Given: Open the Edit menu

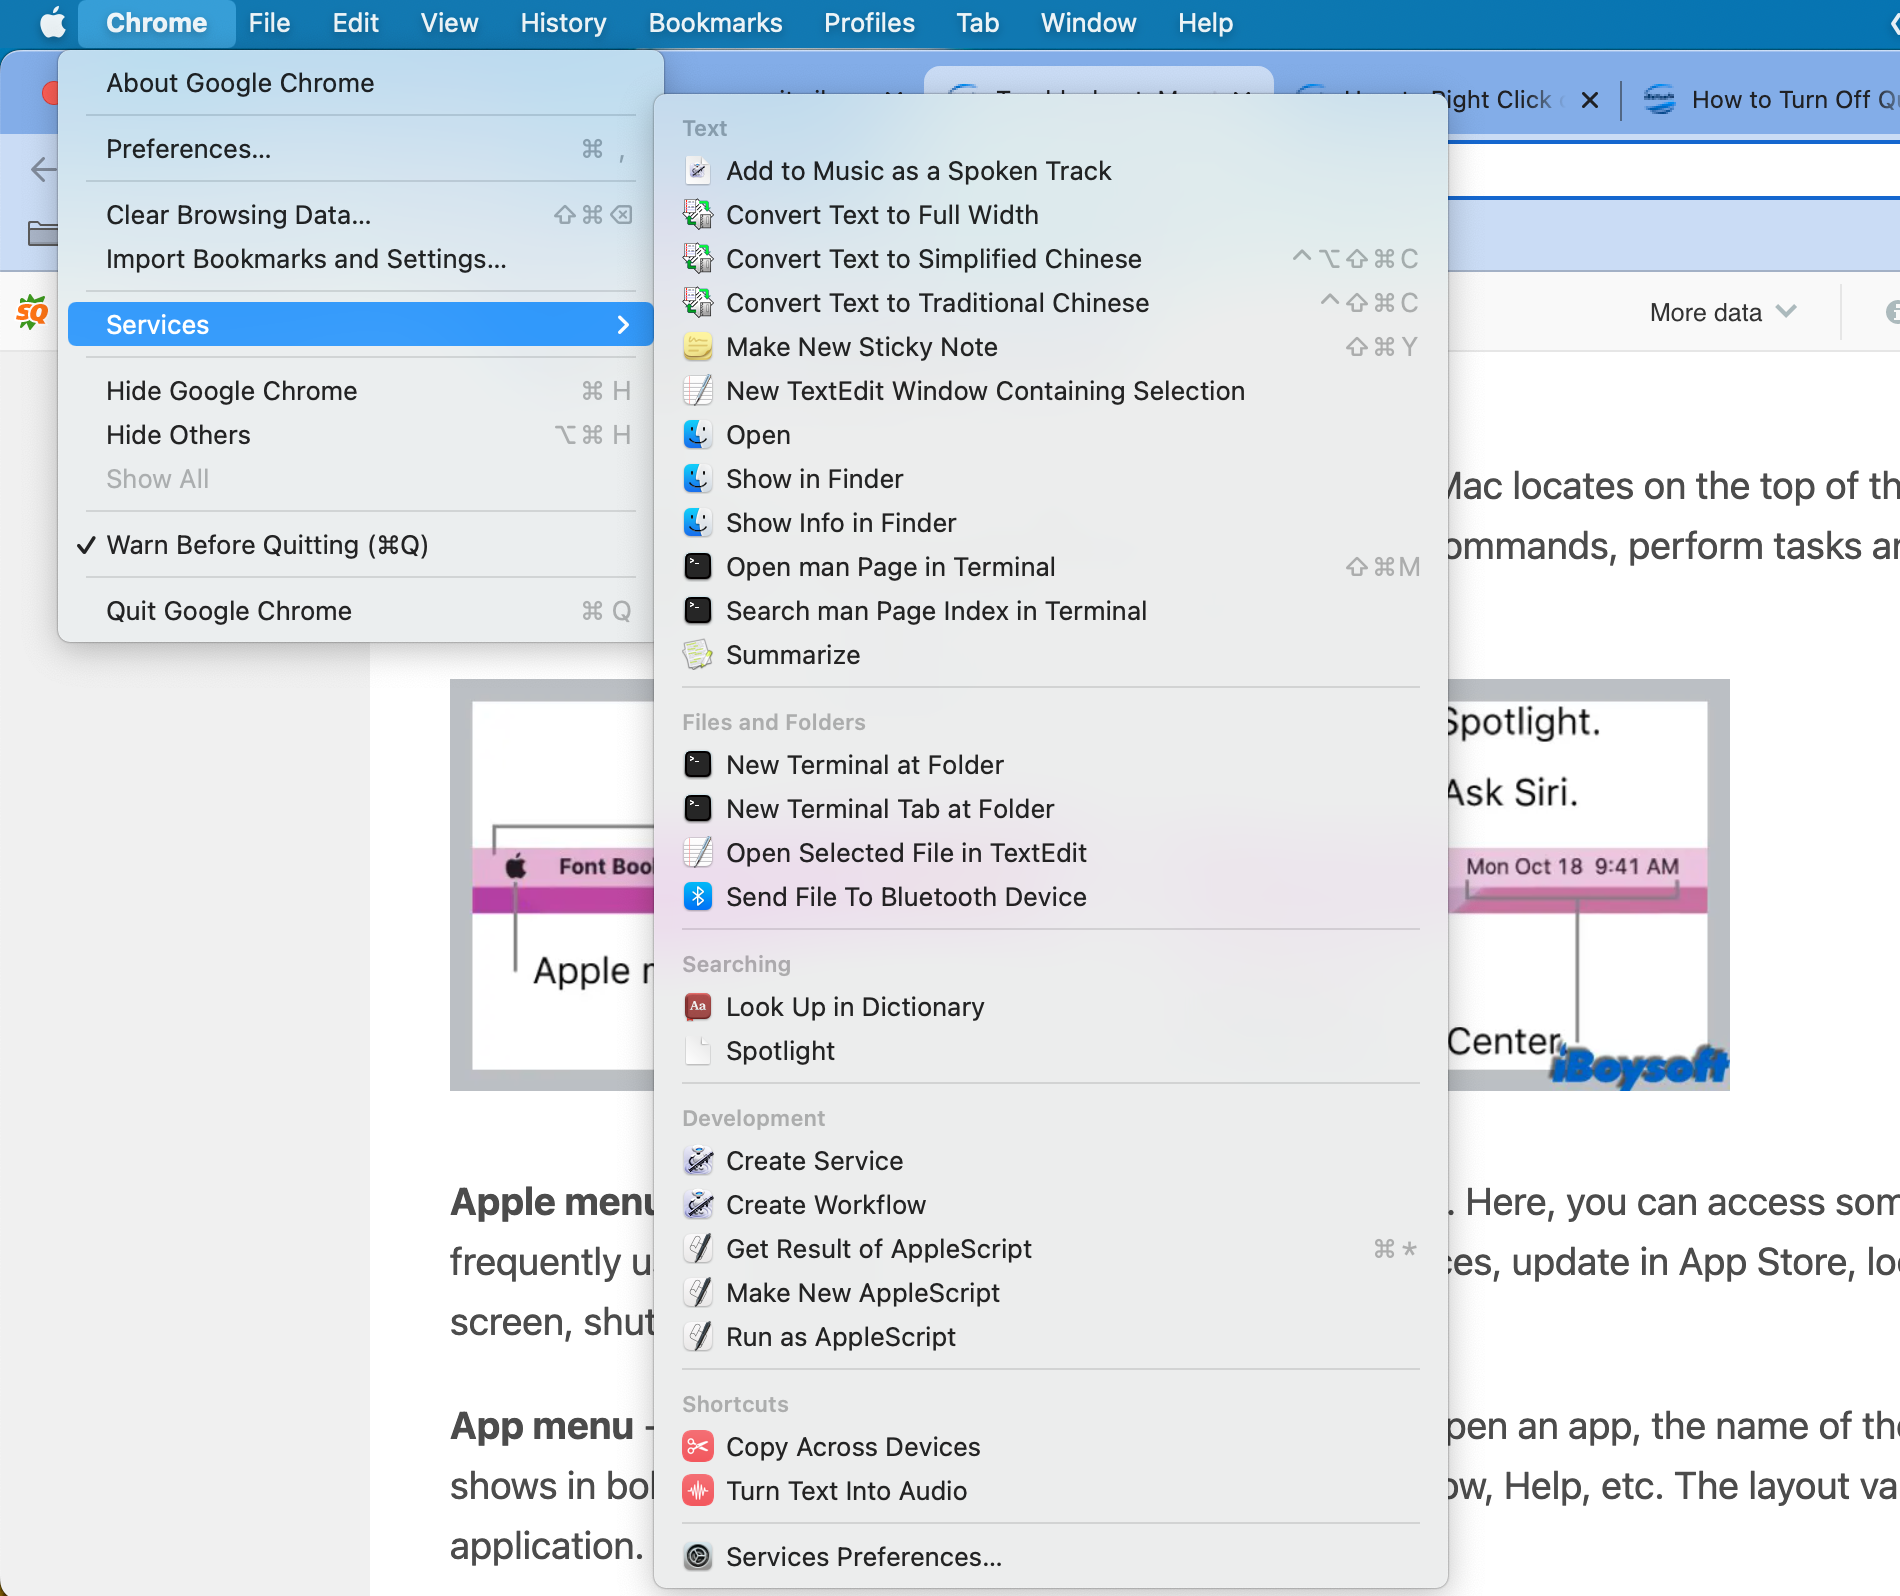Looking at the screenshot, I should [355, 22].
